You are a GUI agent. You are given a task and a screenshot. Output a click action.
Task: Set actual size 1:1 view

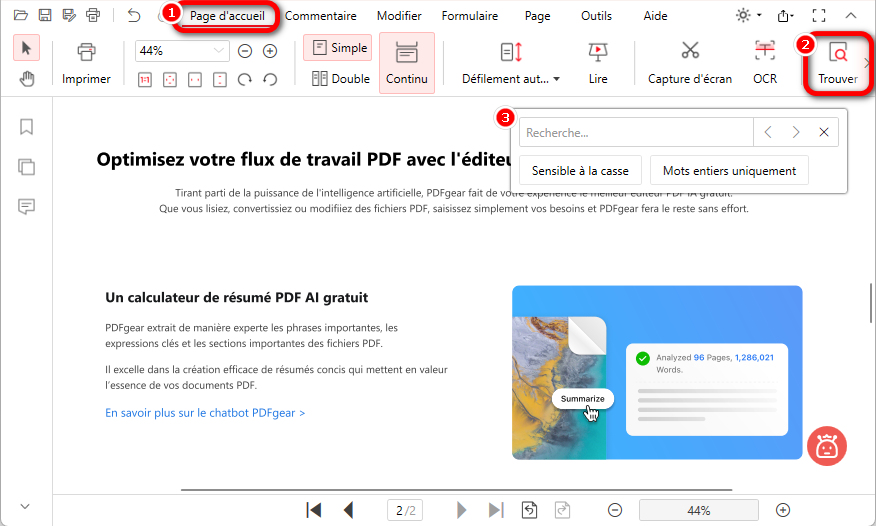coord(145,80)
